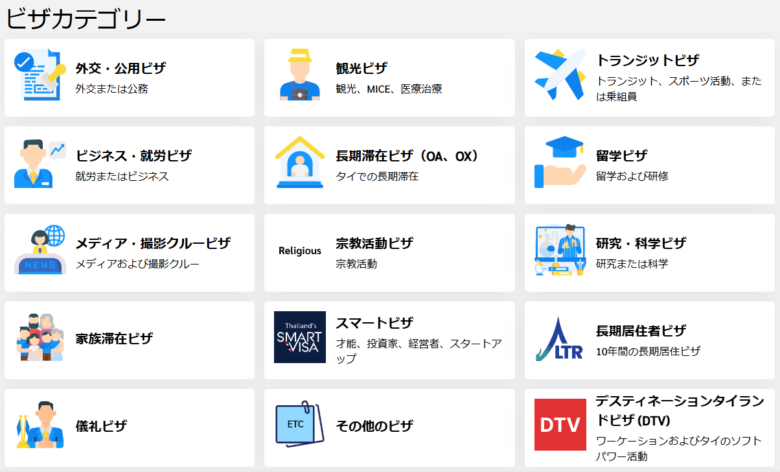Click the 外交または公務 description text

[111, 89]
